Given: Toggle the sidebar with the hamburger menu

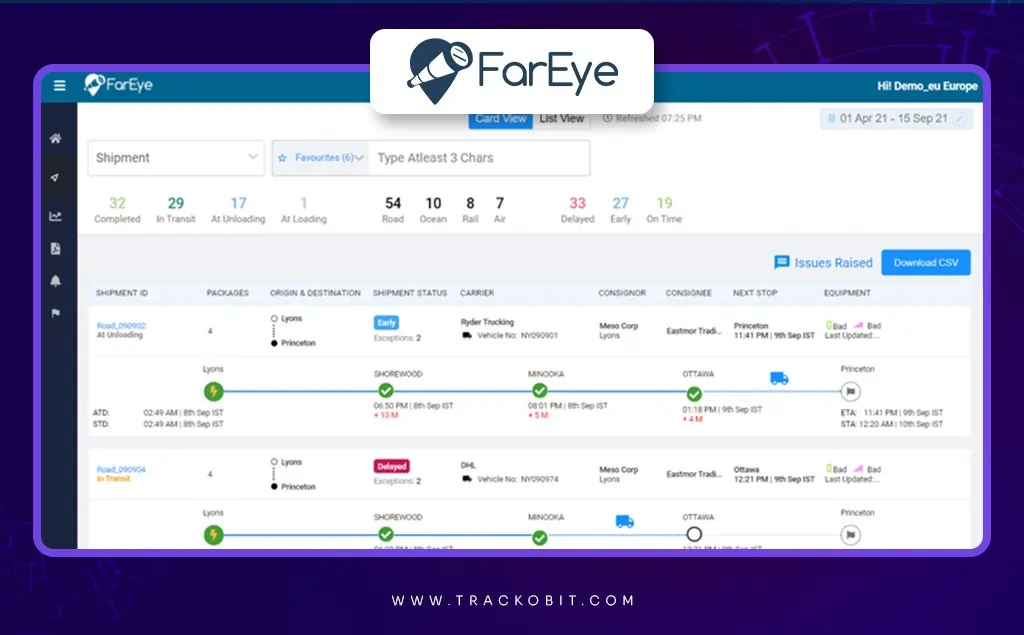Looking at the screenshot, I should click(59, 85).
